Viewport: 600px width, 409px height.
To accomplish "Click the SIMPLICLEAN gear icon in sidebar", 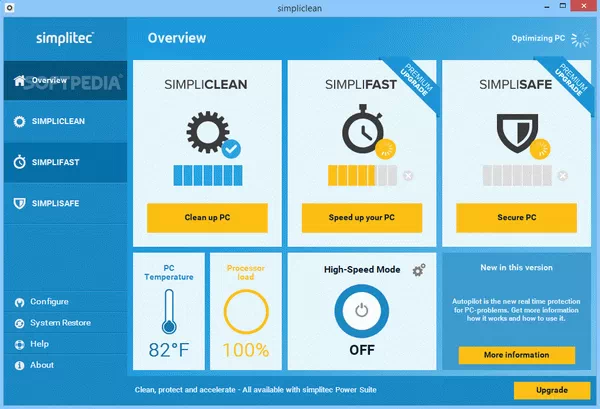I will click(19, 122).
